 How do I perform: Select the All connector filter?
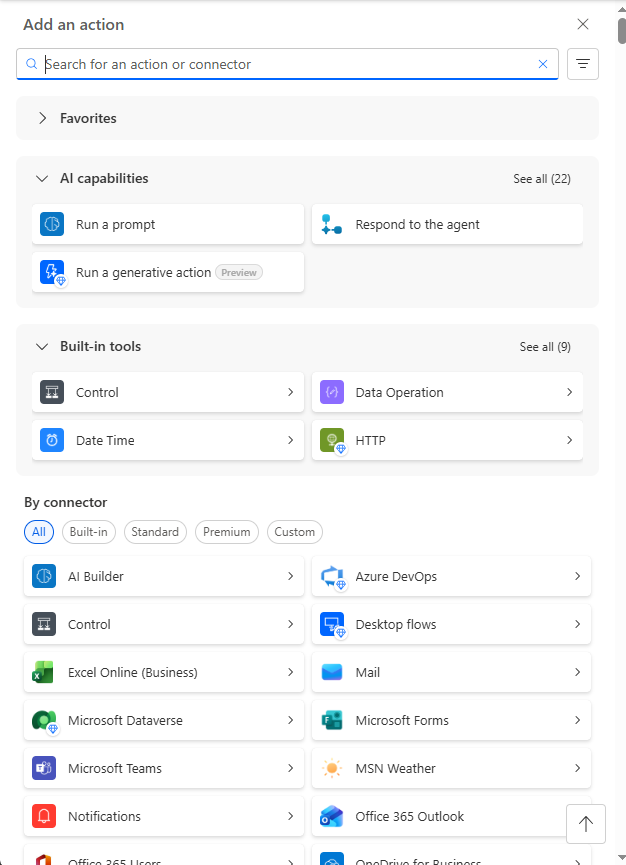pos(38,532)
